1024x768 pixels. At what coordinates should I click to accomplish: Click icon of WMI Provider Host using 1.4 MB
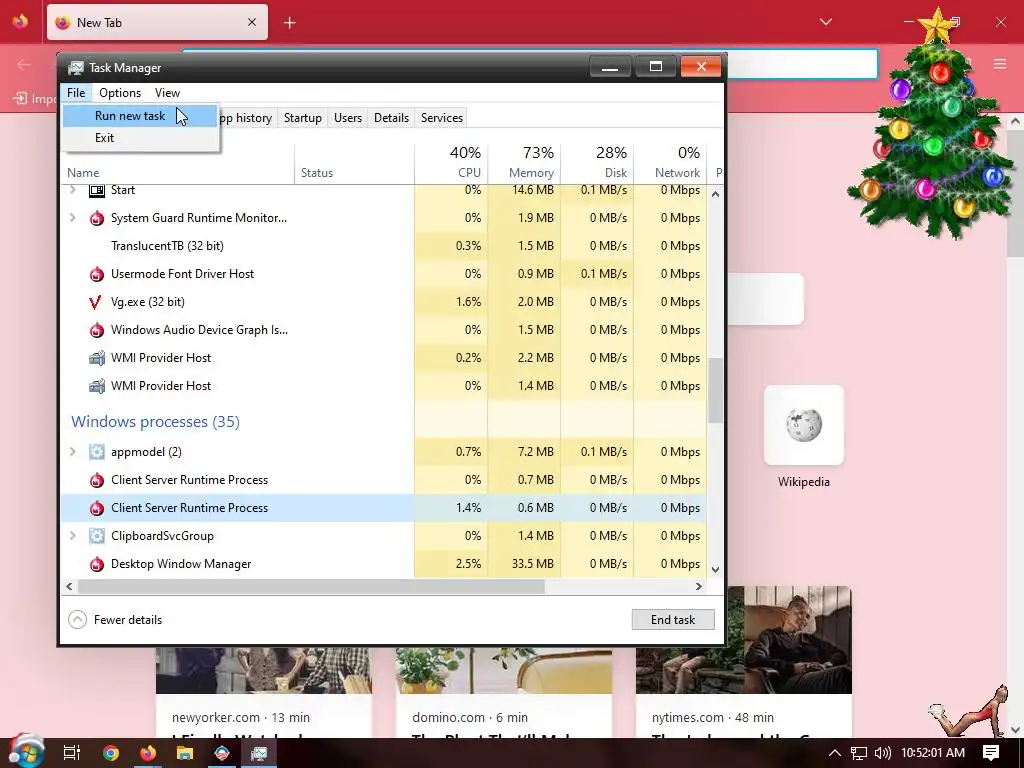(97, 386)
